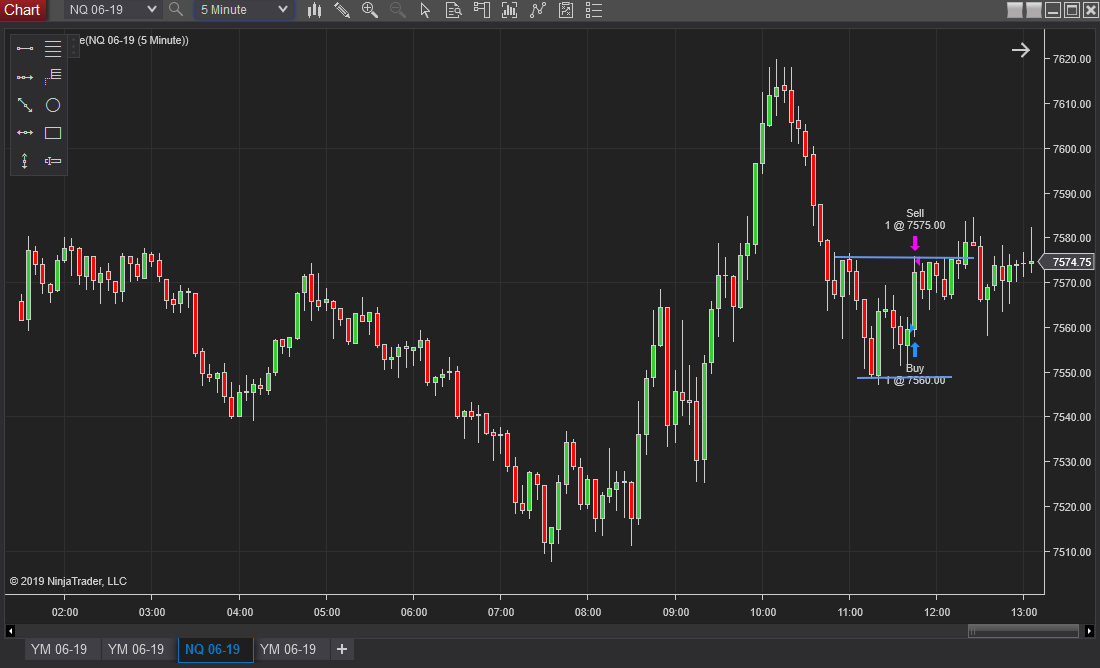Select the 7574.75 current price marker
The width and height of the screenshot is (1100, 668).
coord(1067,262)
